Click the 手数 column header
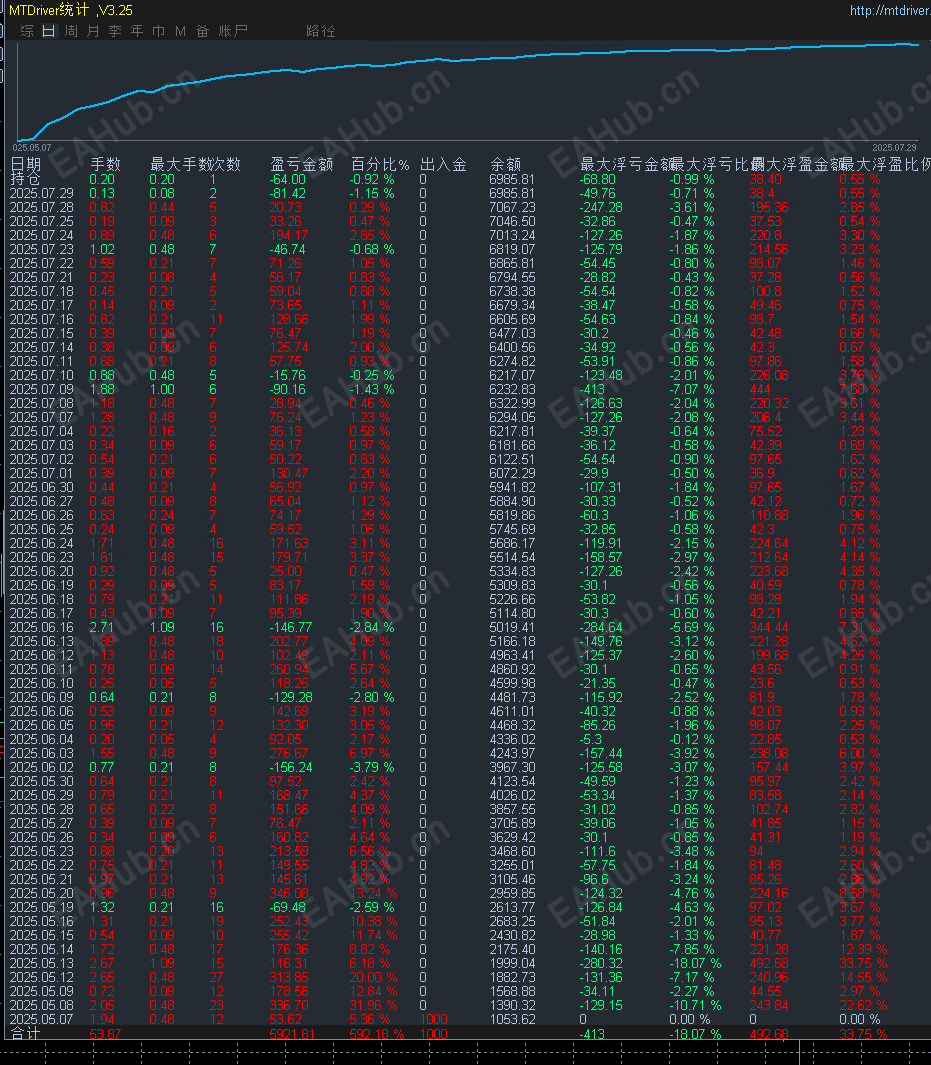This screenshot has width=931, height=1065. (105, 164)
